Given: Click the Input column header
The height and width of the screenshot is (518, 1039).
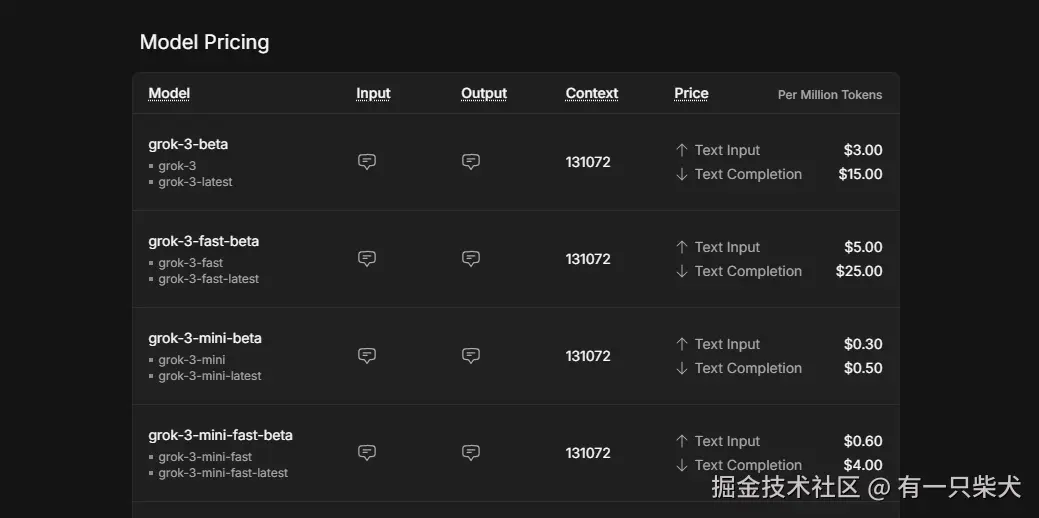Looking at the screenshot, I should tap(373, 93).
